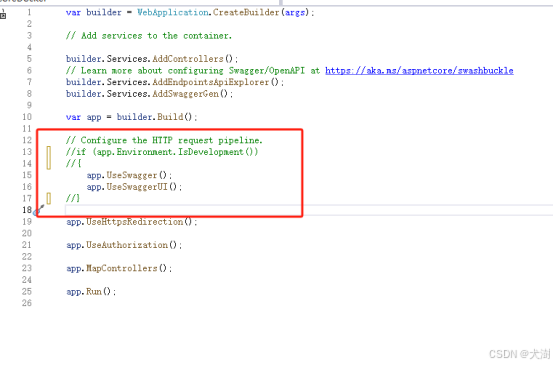Click the commented opening brace on line 14

(x=73, y=164)
